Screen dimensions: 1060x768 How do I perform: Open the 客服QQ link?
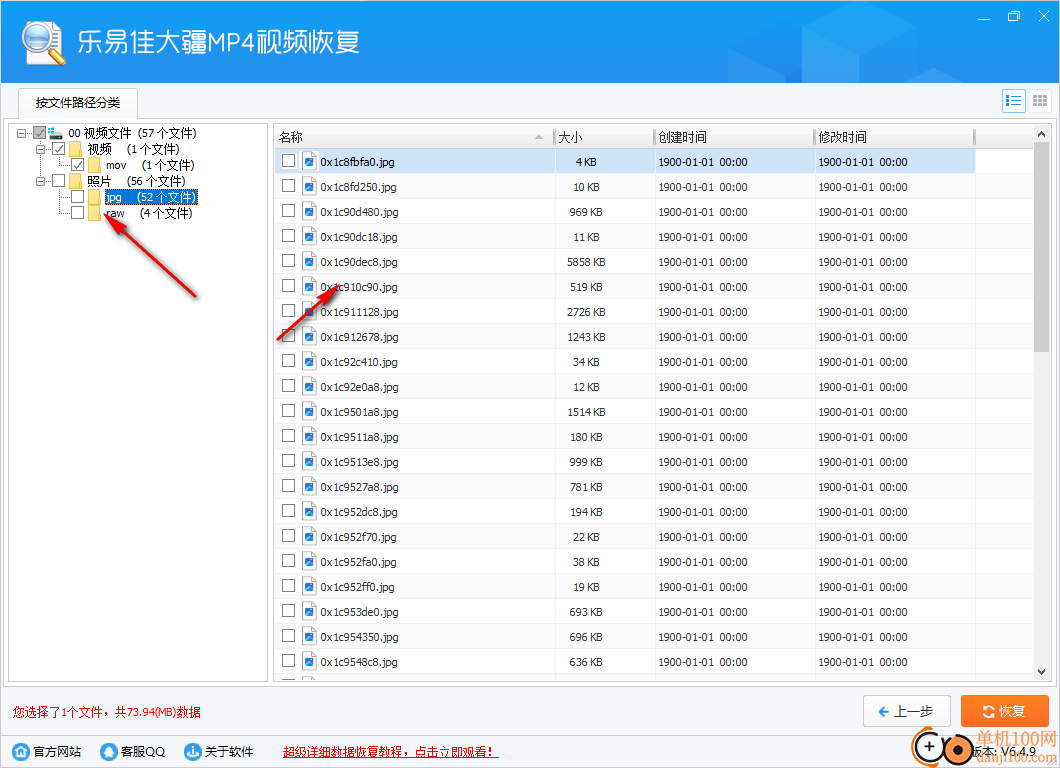pos(143,752)
